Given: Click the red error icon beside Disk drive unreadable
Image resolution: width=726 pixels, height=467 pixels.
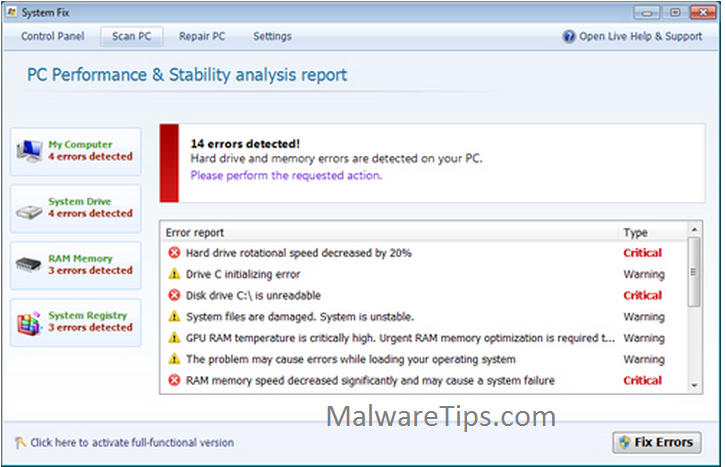Looking at the screenshot, I should [174, 295].
